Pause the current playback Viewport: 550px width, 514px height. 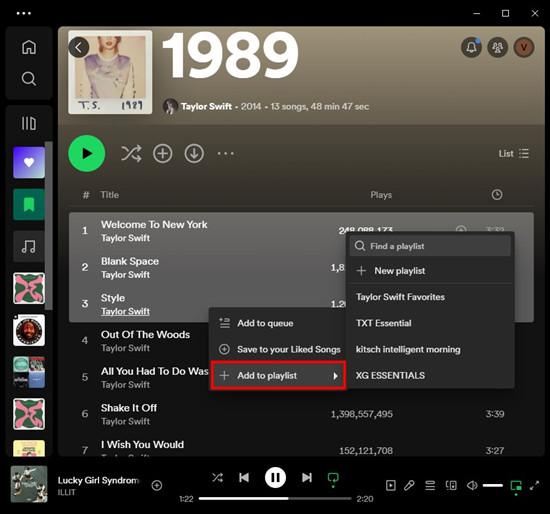tap(275, 478)
